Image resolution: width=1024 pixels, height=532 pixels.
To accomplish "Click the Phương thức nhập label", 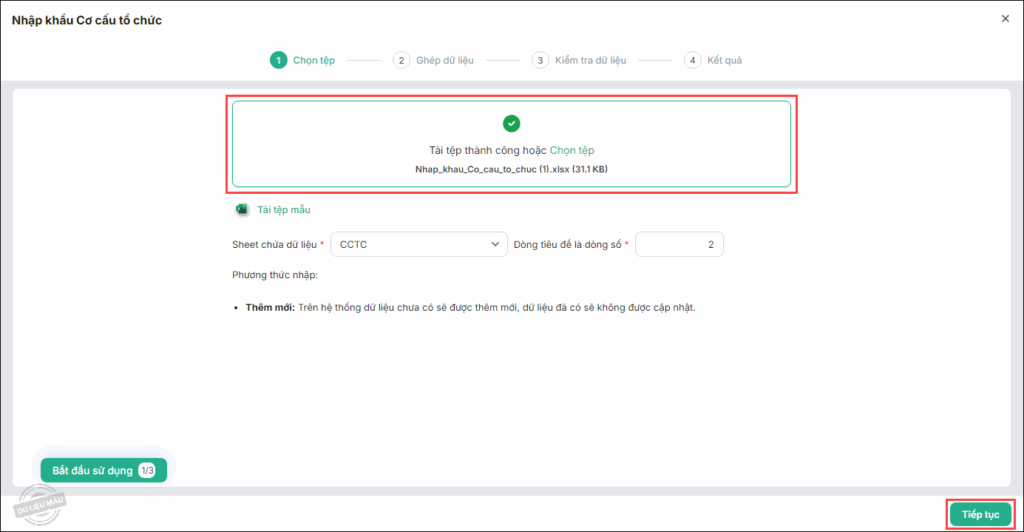I will coord(275,275).
